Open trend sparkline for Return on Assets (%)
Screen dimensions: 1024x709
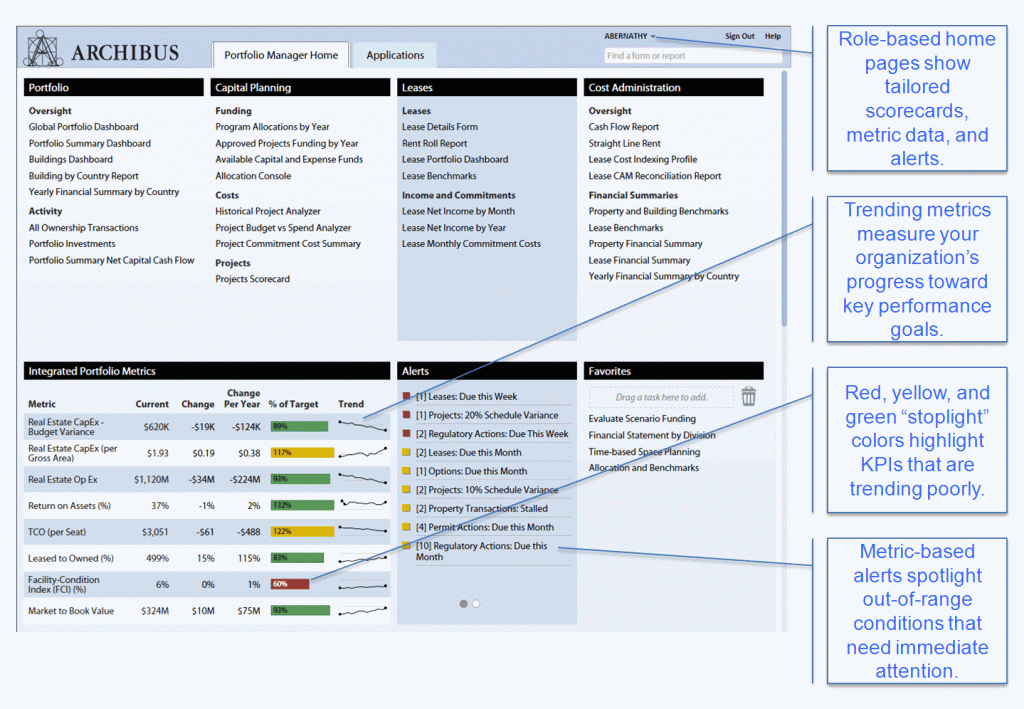point(362,505)
